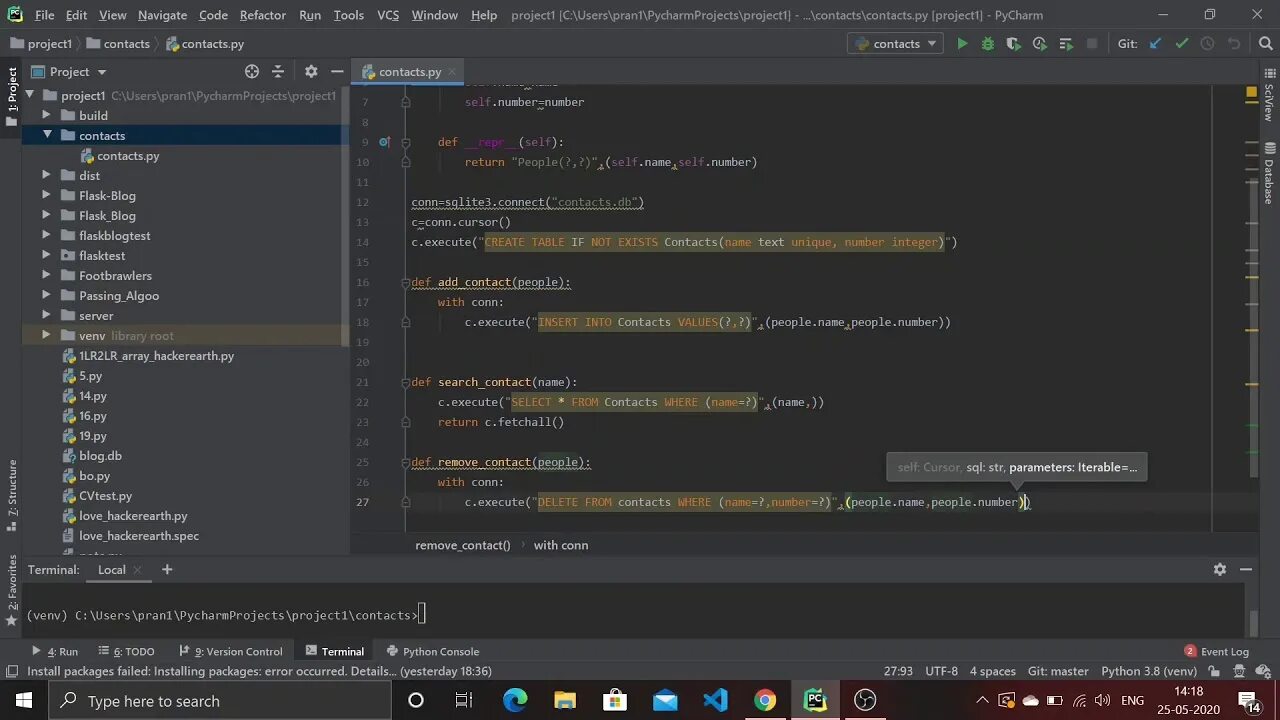Fold the search_contact function at line 21

(x=405, y=382)
